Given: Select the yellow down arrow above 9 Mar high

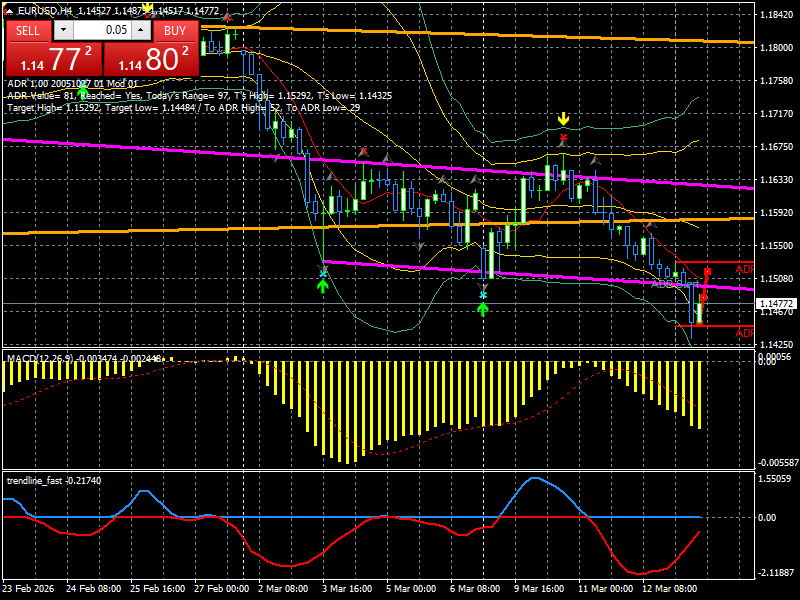Looking at the screenshot, I should point(563,119).
